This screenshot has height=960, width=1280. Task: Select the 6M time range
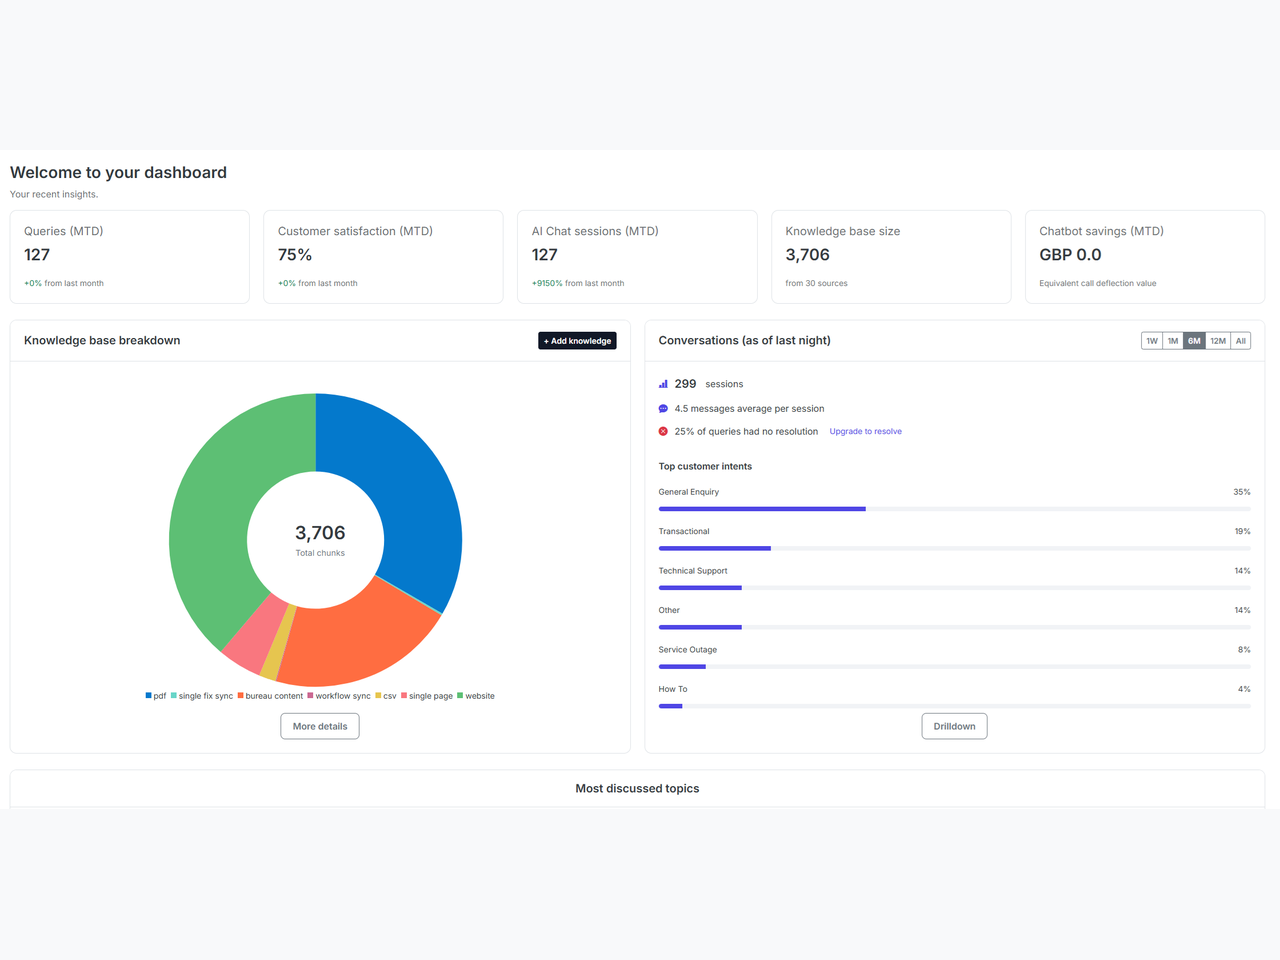click(1194, 341)
